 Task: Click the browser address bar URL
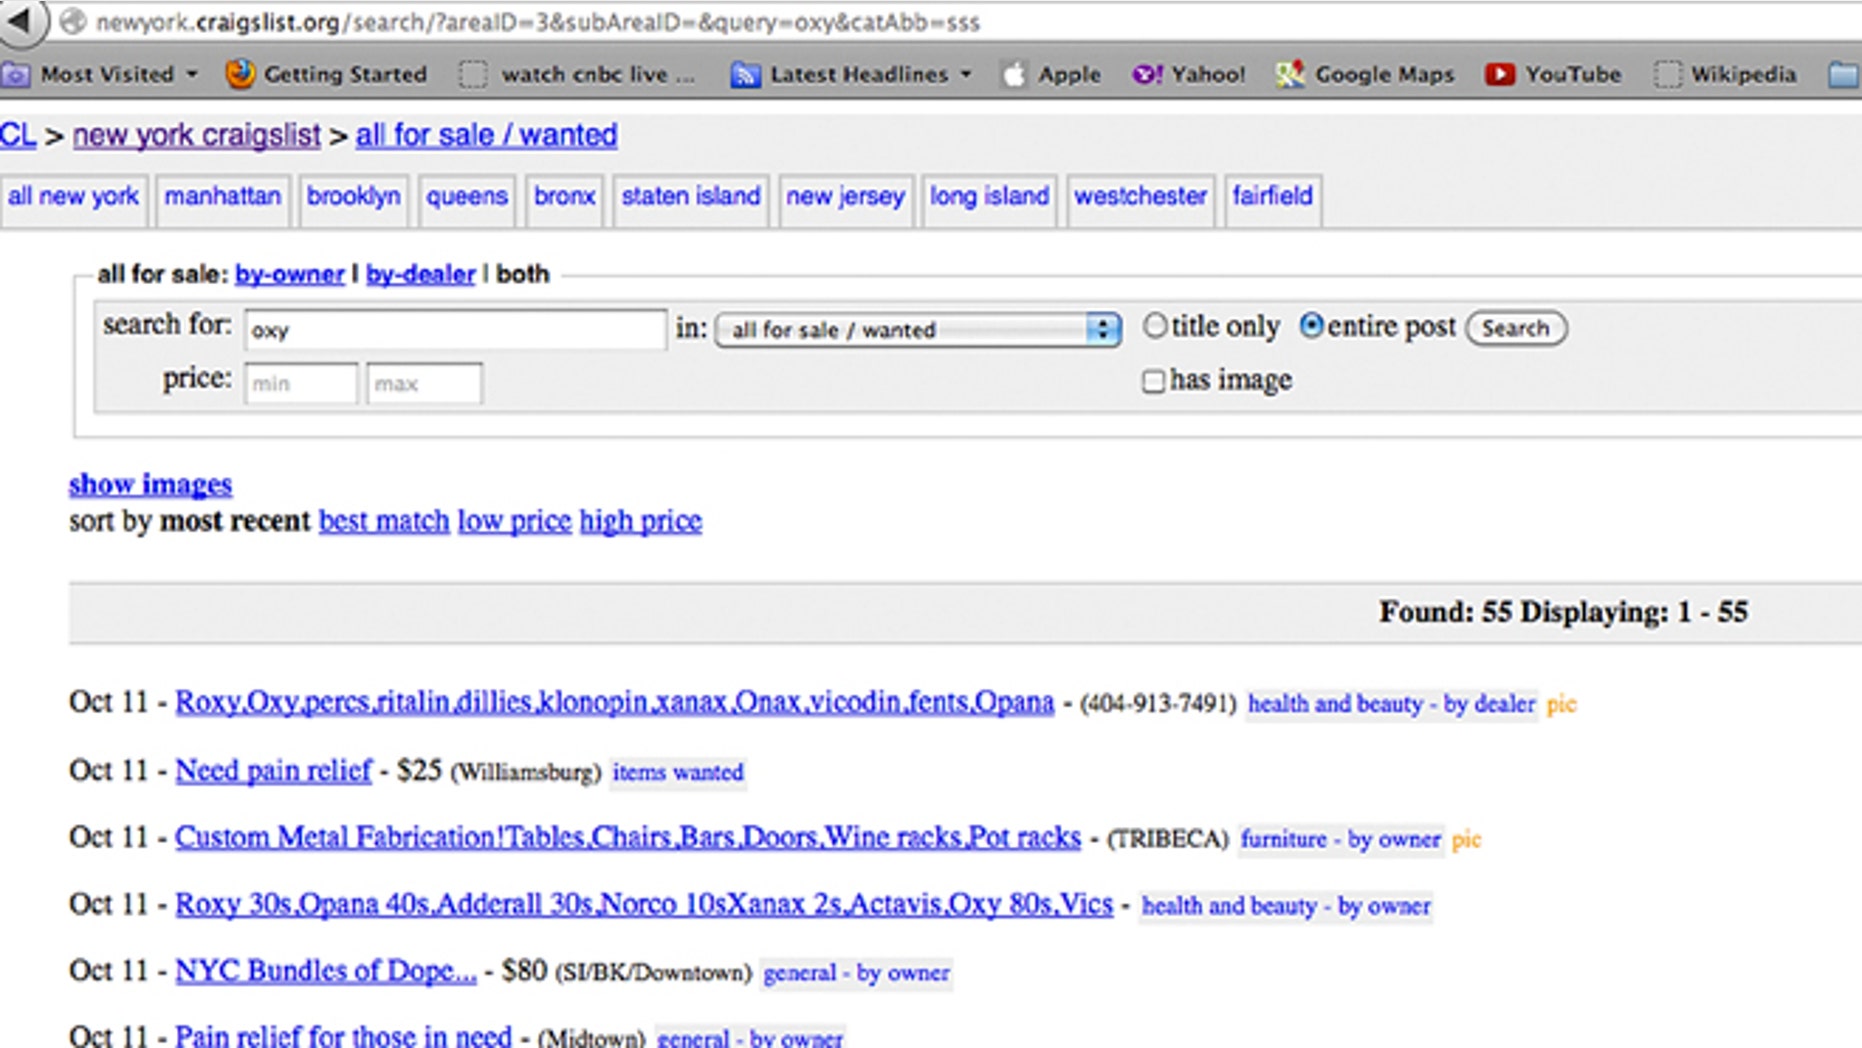click(x=538, y=22)
